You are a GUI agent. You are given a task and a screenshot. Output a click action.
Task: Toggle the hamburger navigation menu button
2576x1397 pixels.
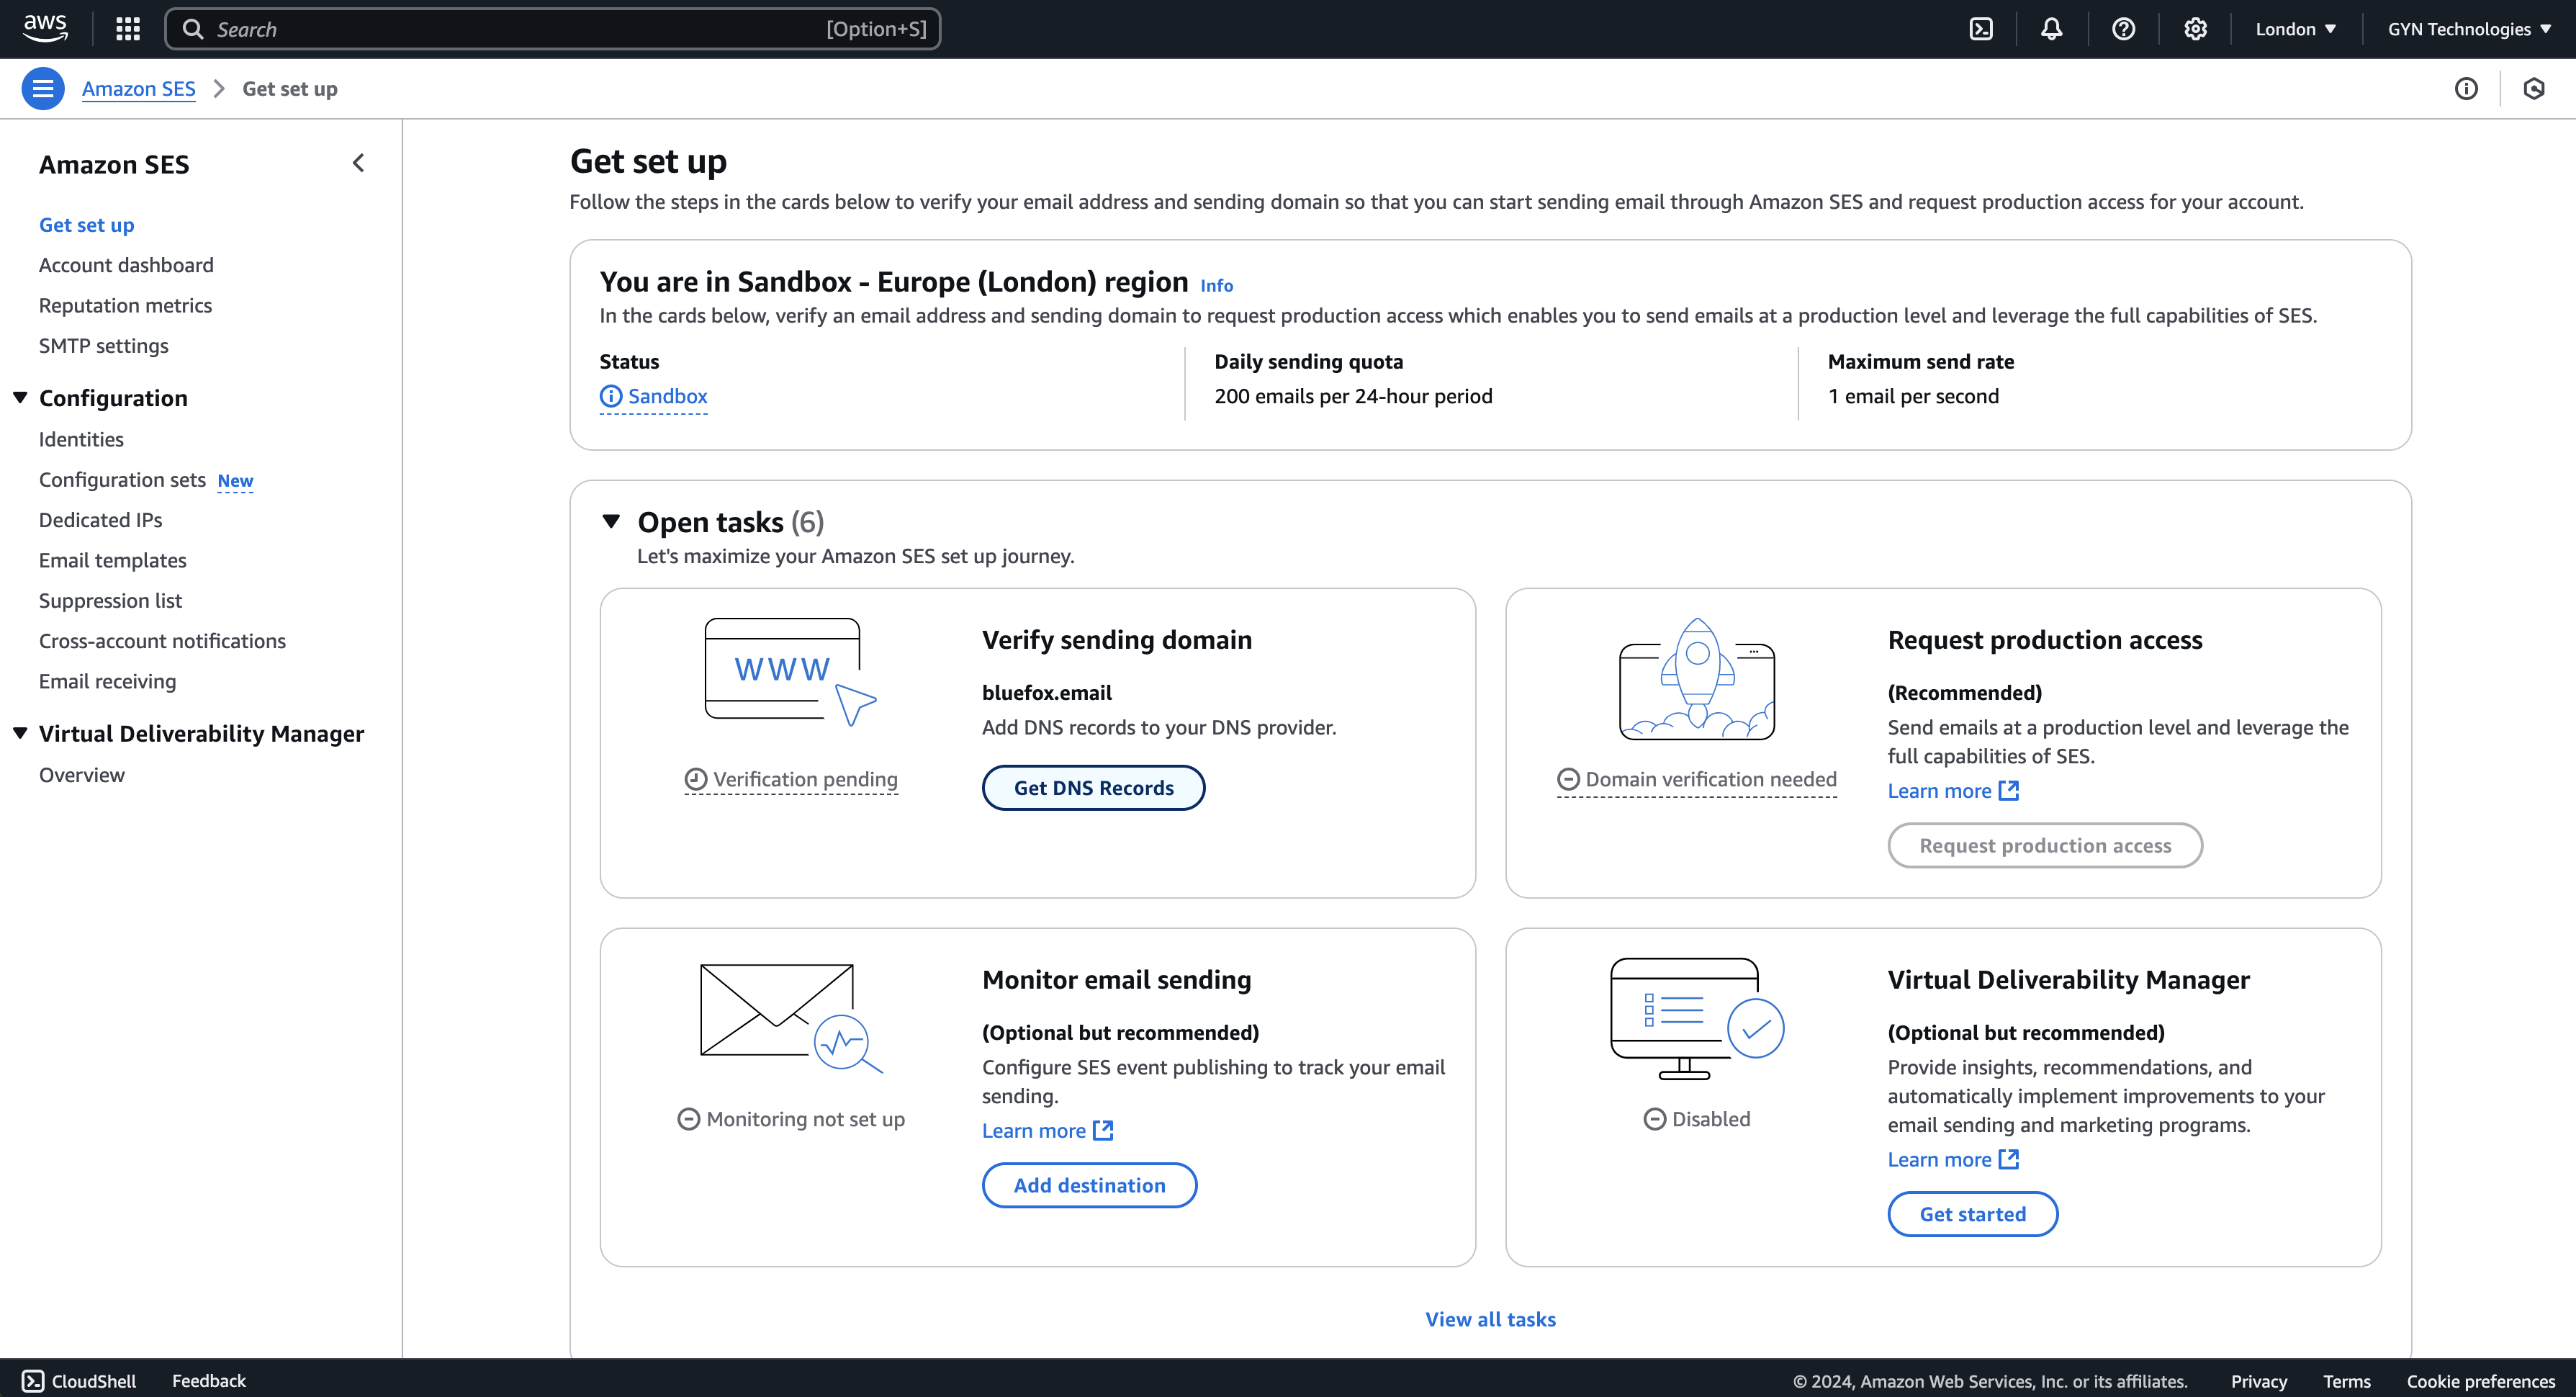click(x=43, y=89)
